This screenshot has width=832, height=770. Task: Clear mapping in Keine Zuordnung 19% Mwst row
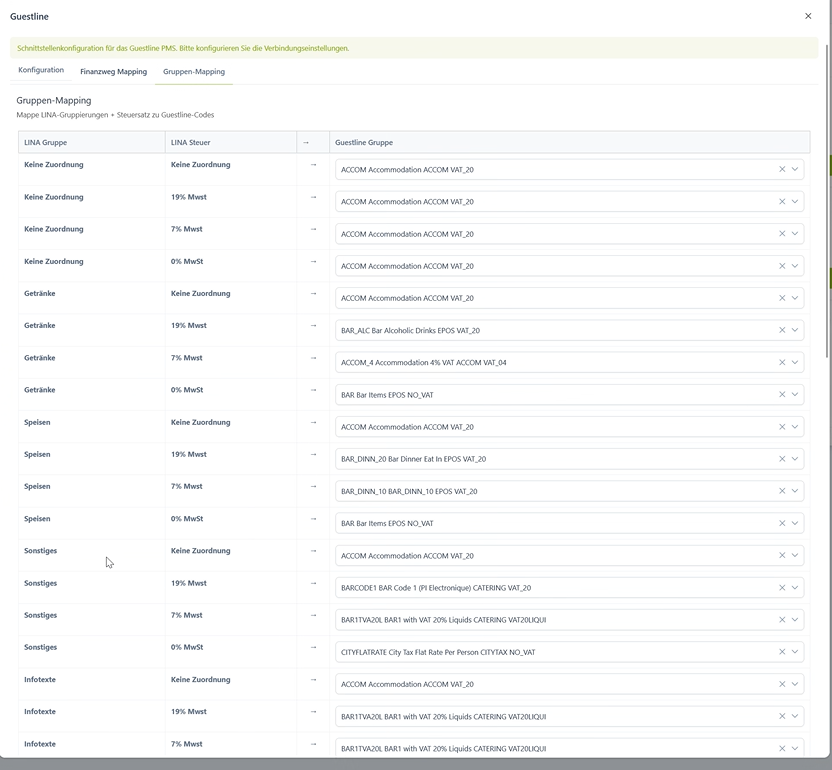(x=782, y=202)
